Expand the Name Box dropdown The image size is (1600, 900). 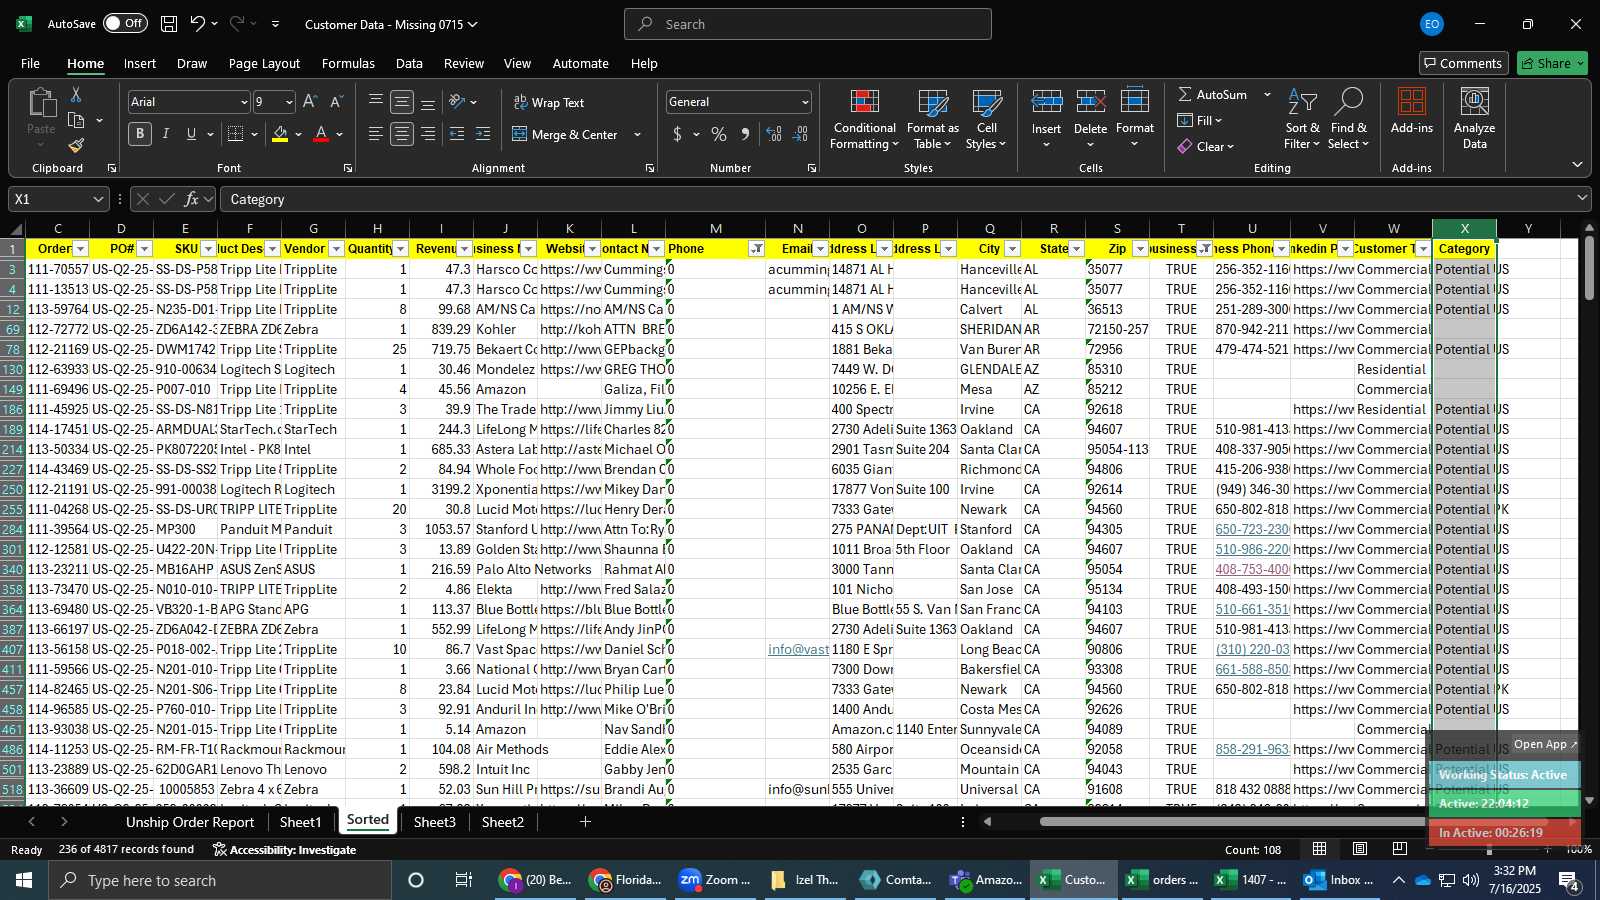98,199
